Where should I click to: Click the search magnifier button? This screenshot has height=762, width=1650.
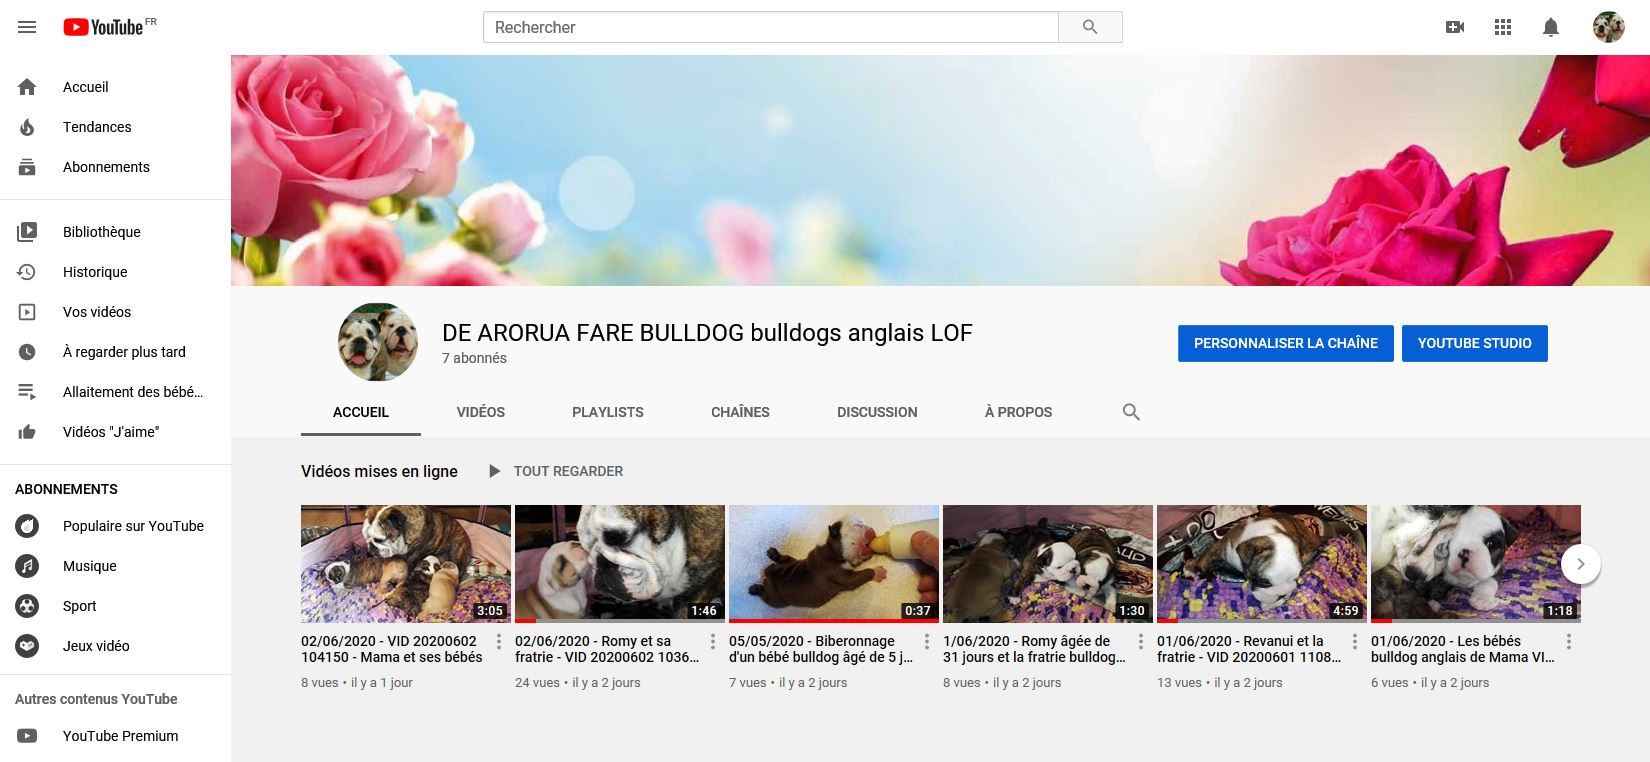(x=1090, y=27)
